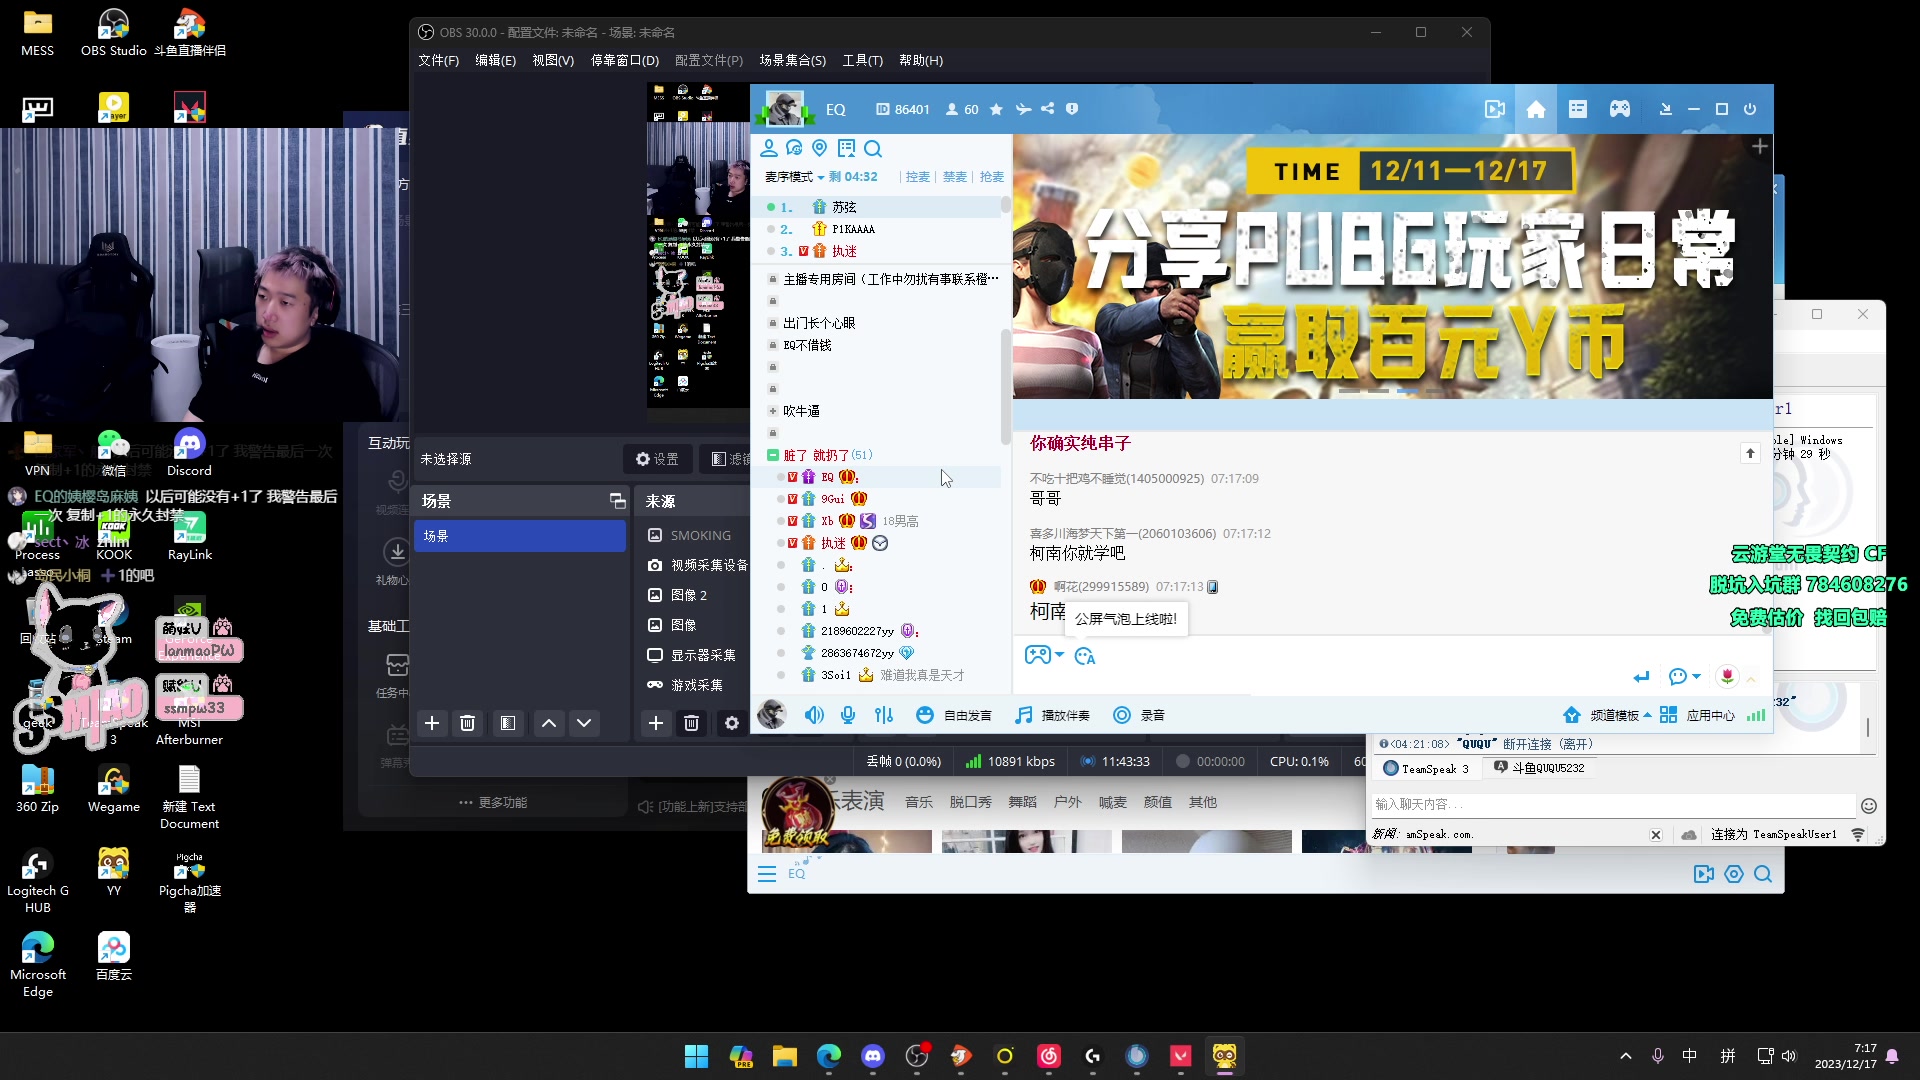Click the flower gift icon in YY chat
Screen dimensions: 1920x1080
point(1727,677)
